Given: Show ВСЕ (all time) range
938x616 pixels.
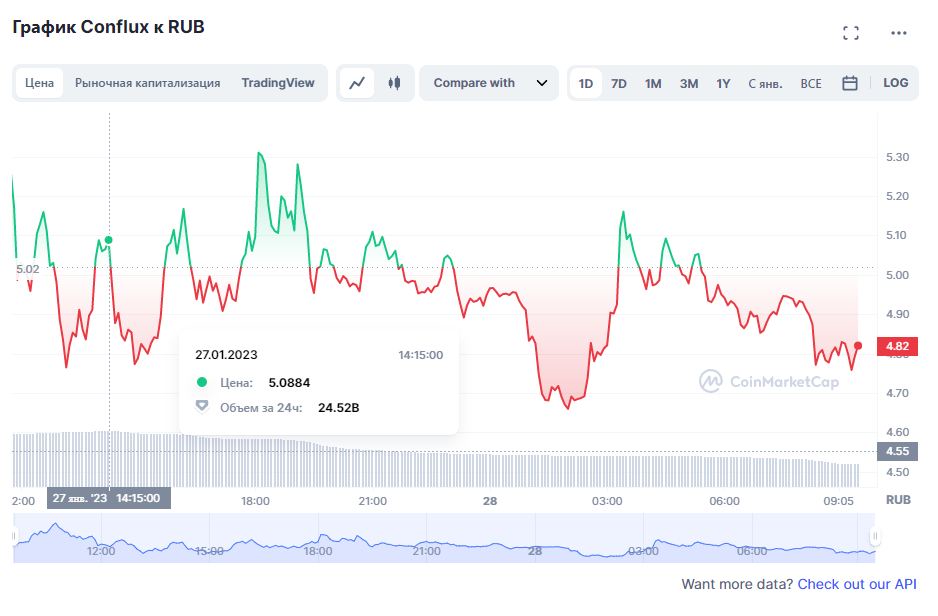Looking at the screenshot, I should point(811,83).
